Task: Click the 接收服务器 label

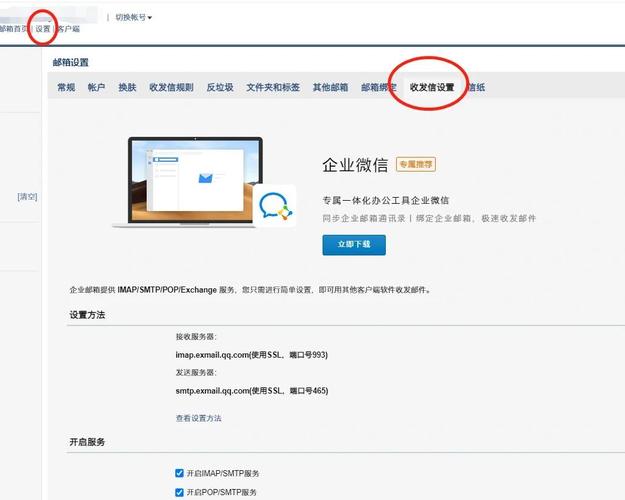Action: coord(196,337)
